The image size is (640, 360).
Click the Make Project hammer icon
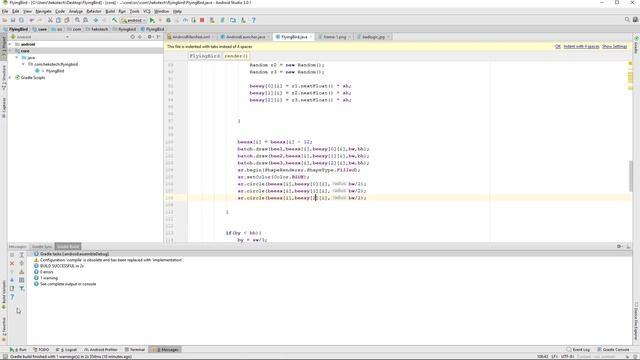coord(115,20)
